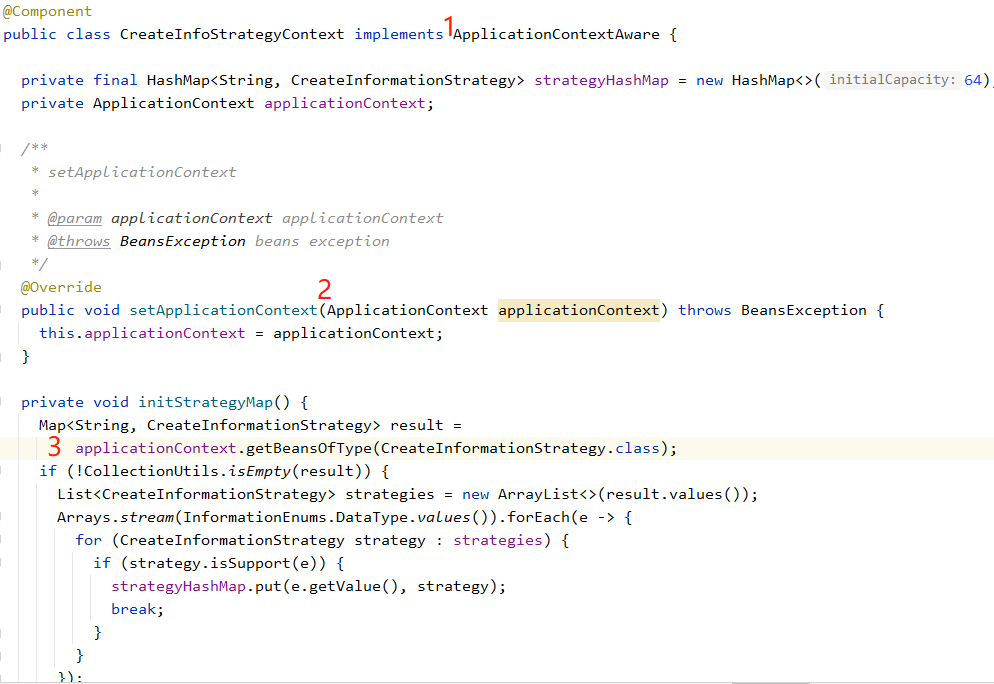Viewport: 994px width, 684px height.
Task: Click the break statement
Action: pos(136,609)
